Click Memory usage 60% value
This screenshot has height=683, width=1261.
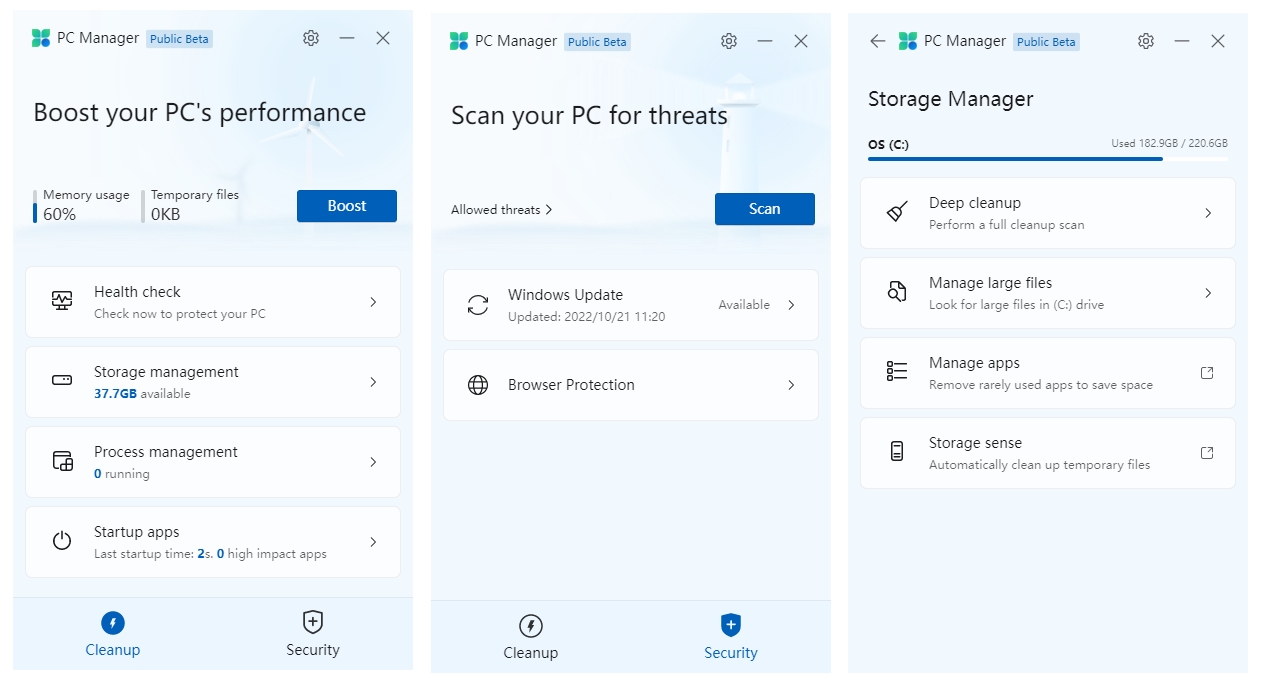(x=60, y=214)
